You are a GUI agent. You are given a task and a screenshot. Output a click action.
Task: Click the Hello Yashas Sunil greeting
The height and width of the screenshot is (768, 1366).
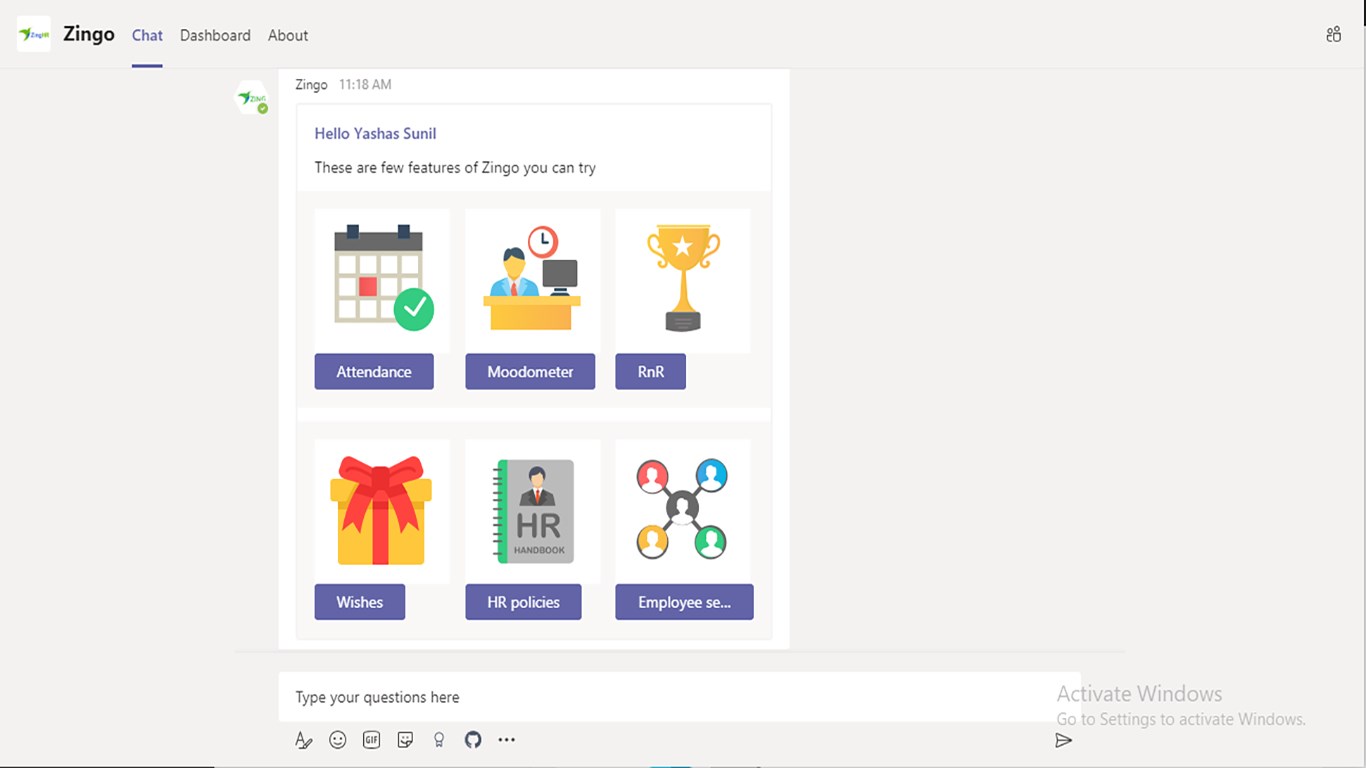pos(375,133)
